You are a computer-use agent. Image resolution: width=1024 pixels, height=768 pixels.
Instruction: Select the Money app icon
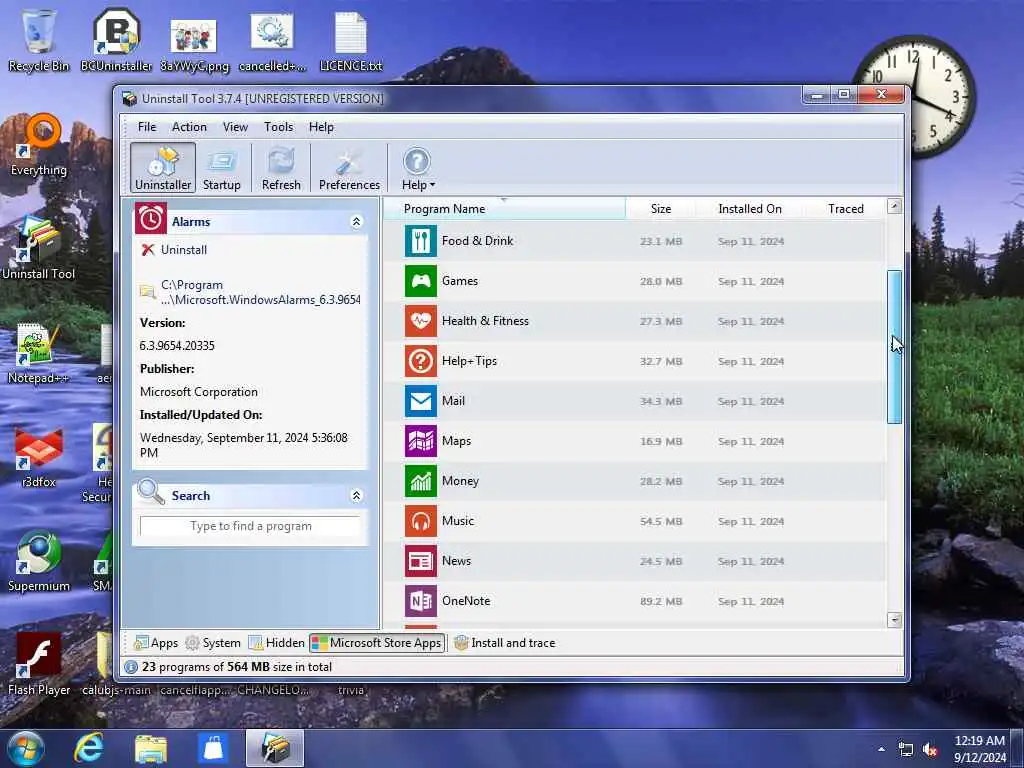tap(421, 481)
